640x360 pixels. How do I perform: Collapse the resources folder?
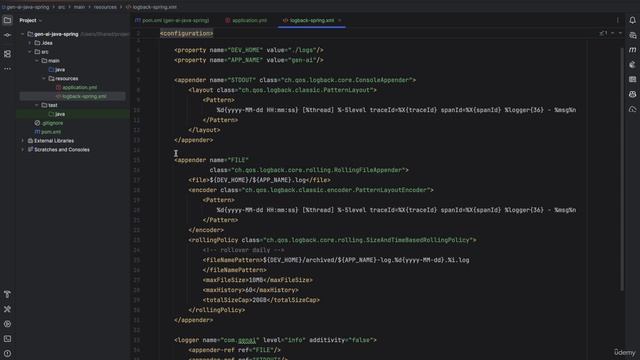coord(44,78)
